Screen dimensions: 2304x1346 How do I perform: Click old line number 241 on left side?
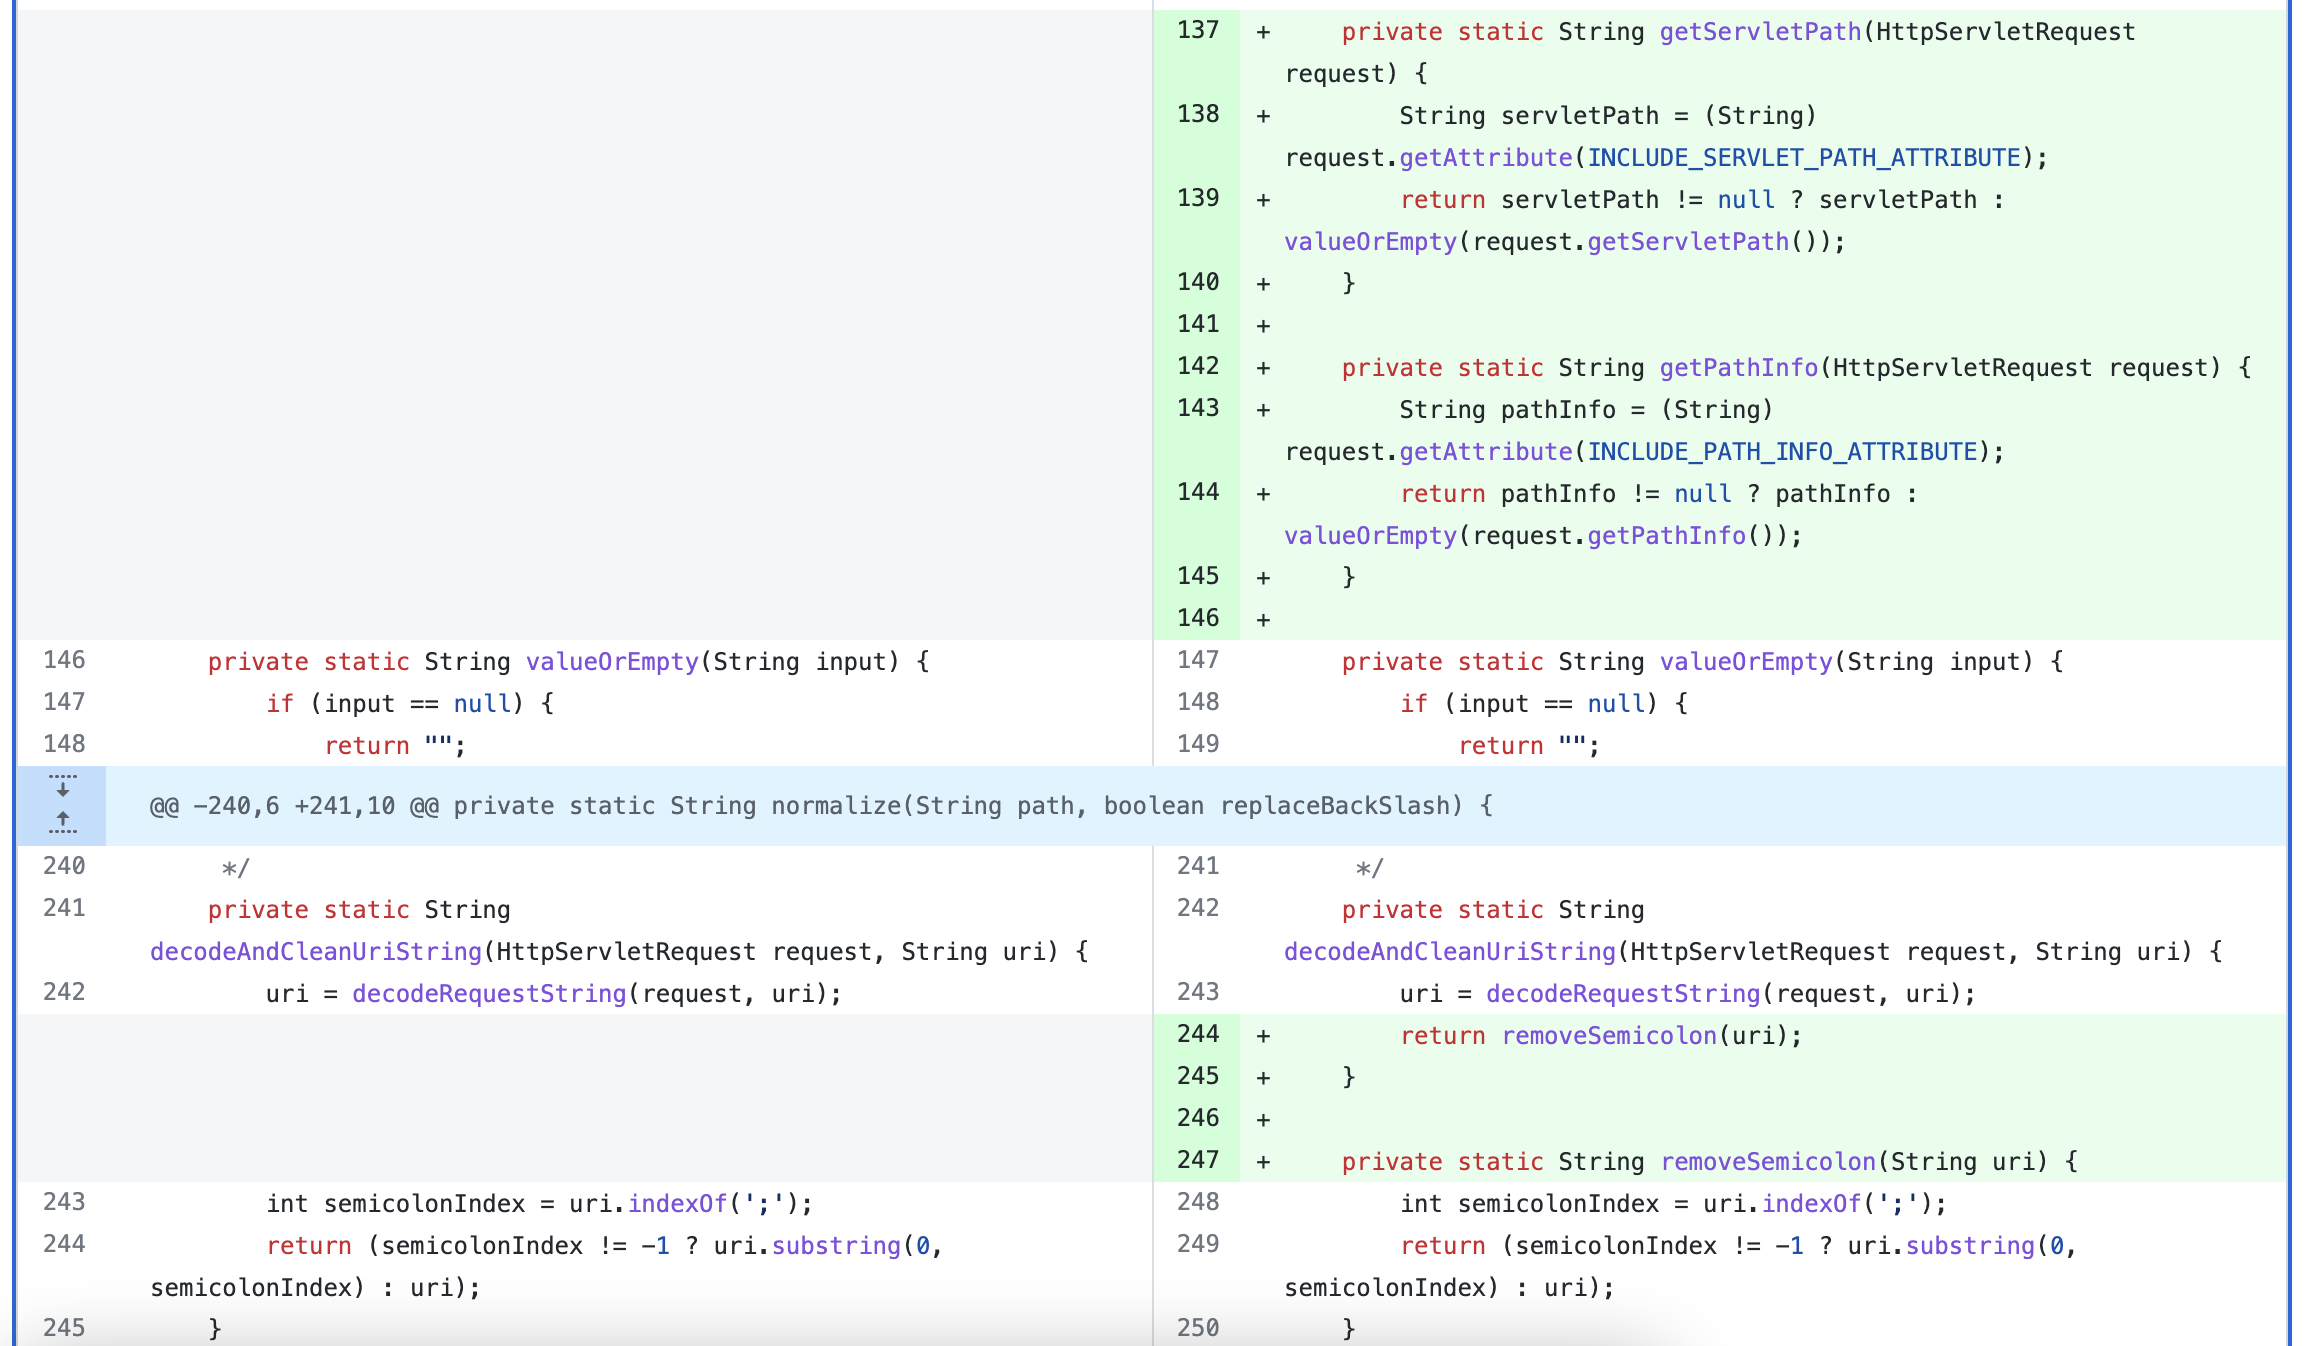(64, 908)
